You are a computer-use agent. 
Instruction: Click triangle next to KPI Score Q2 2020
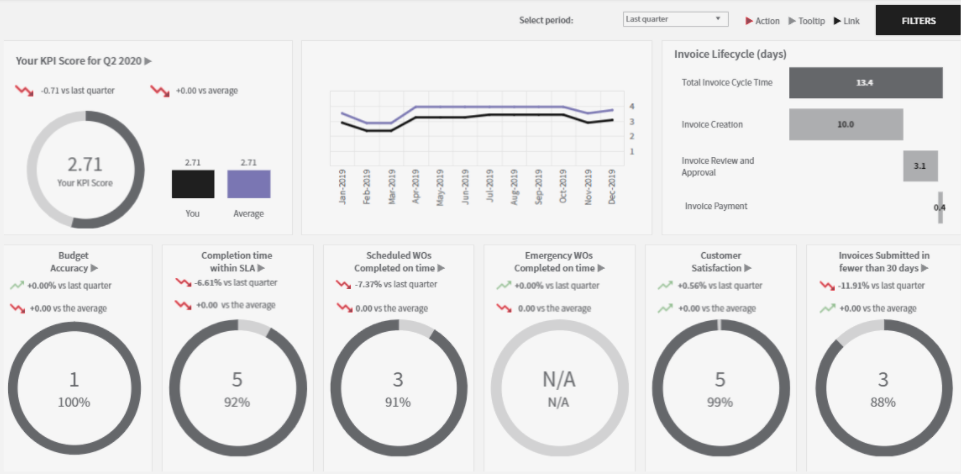(x=148, y=61)
